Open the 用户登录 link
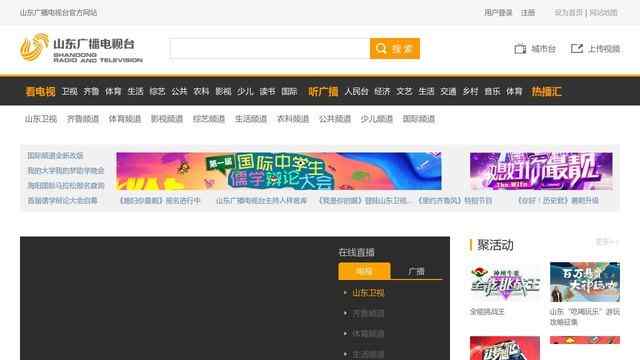640x360 pixels. point(498,13)
